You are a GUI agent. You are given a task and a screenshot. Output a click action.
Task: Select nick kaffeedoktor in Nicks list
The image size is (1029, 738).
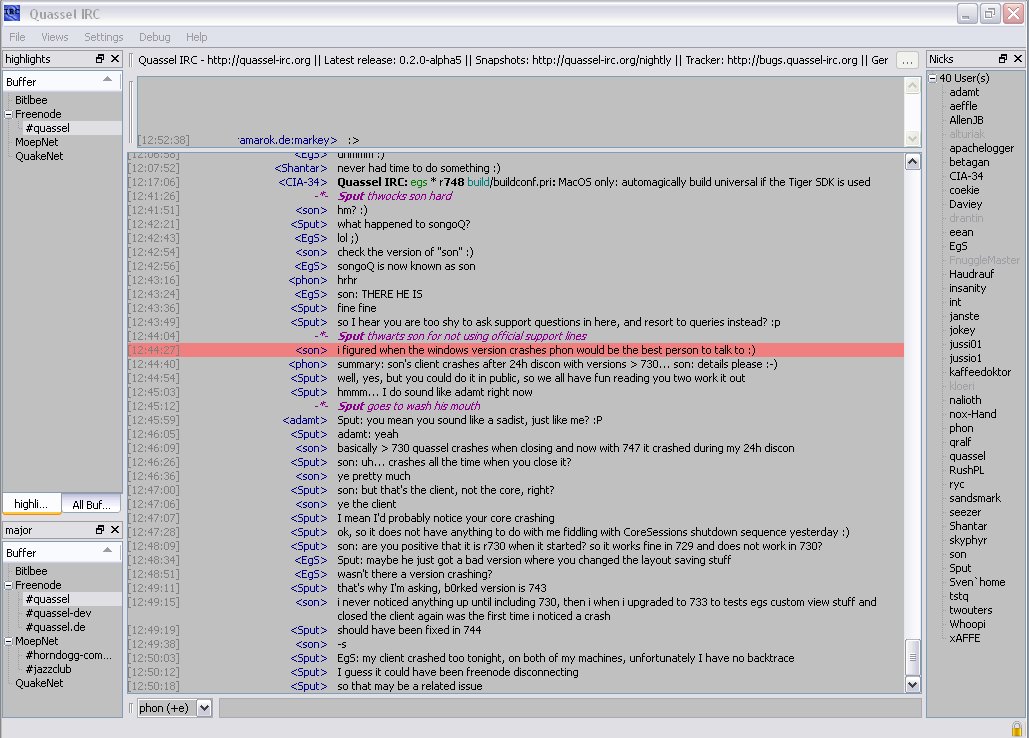pyautogui.click(x=980, y=372)
